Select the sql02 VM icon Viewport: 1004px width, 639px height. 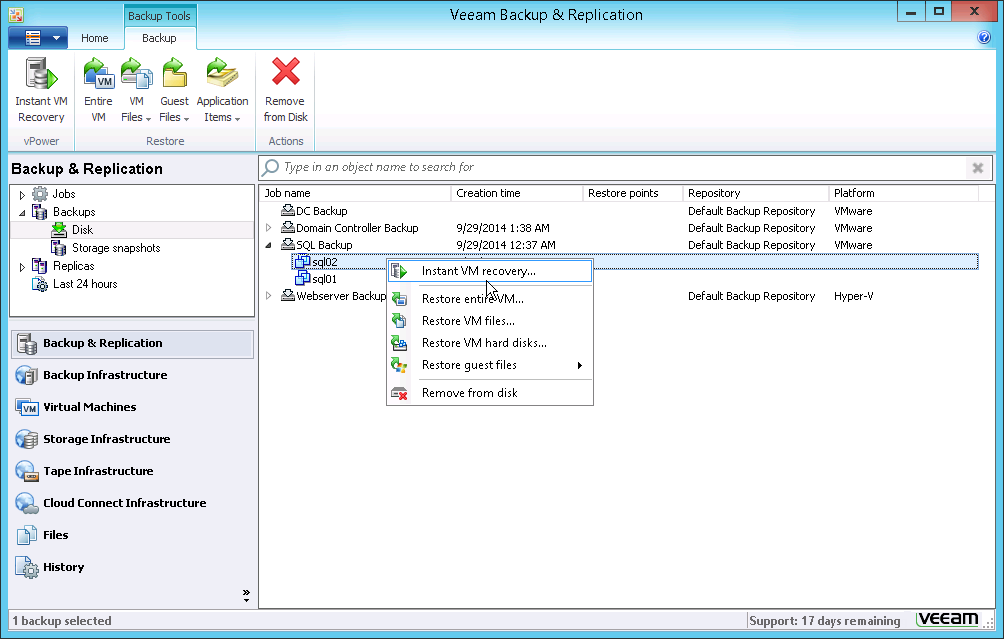[x=302, y=261]
